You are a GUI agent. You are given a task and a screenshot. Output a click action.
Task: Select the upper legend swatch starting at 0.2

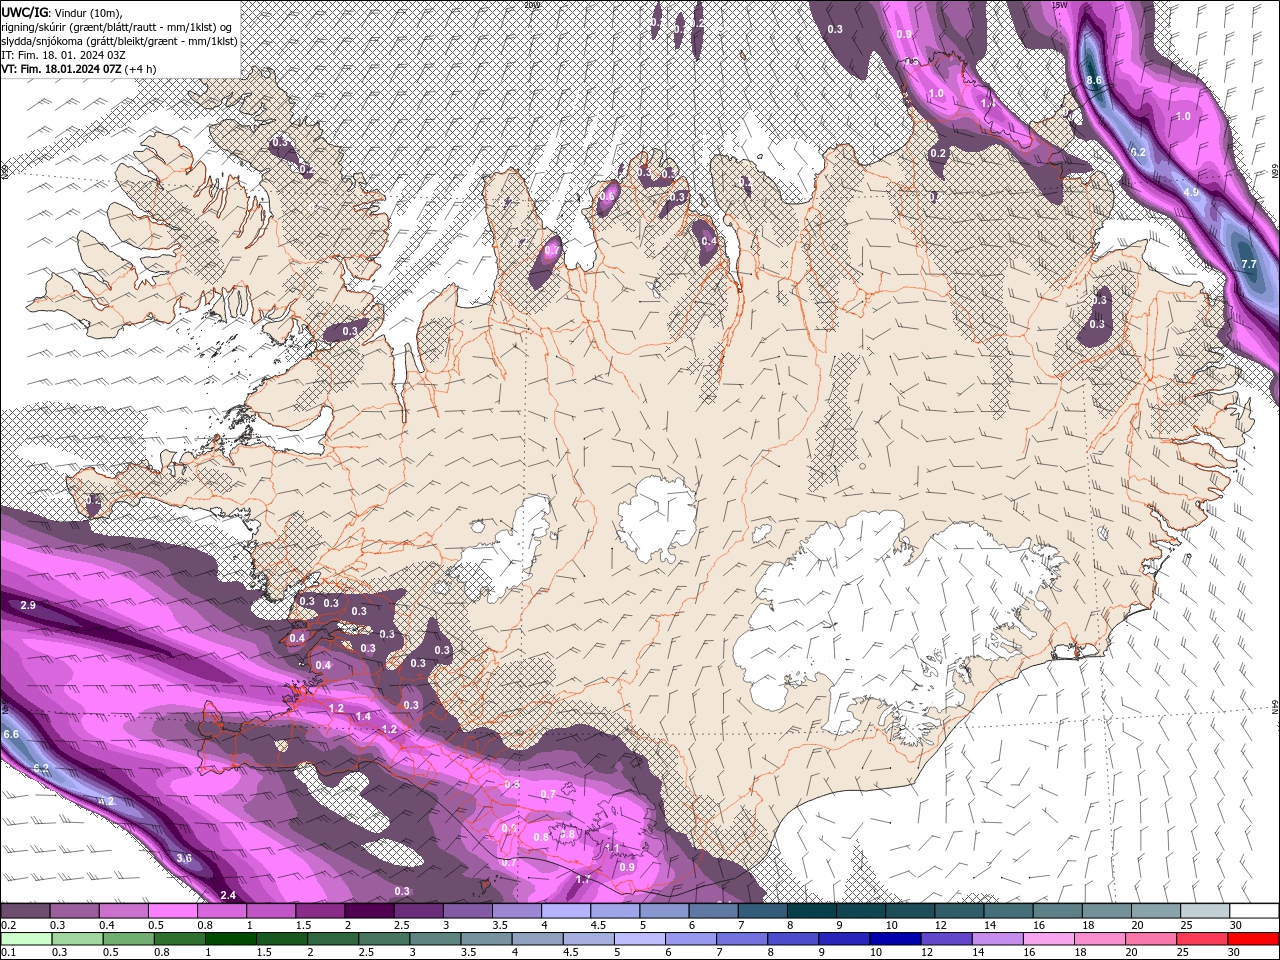(25, 910)
